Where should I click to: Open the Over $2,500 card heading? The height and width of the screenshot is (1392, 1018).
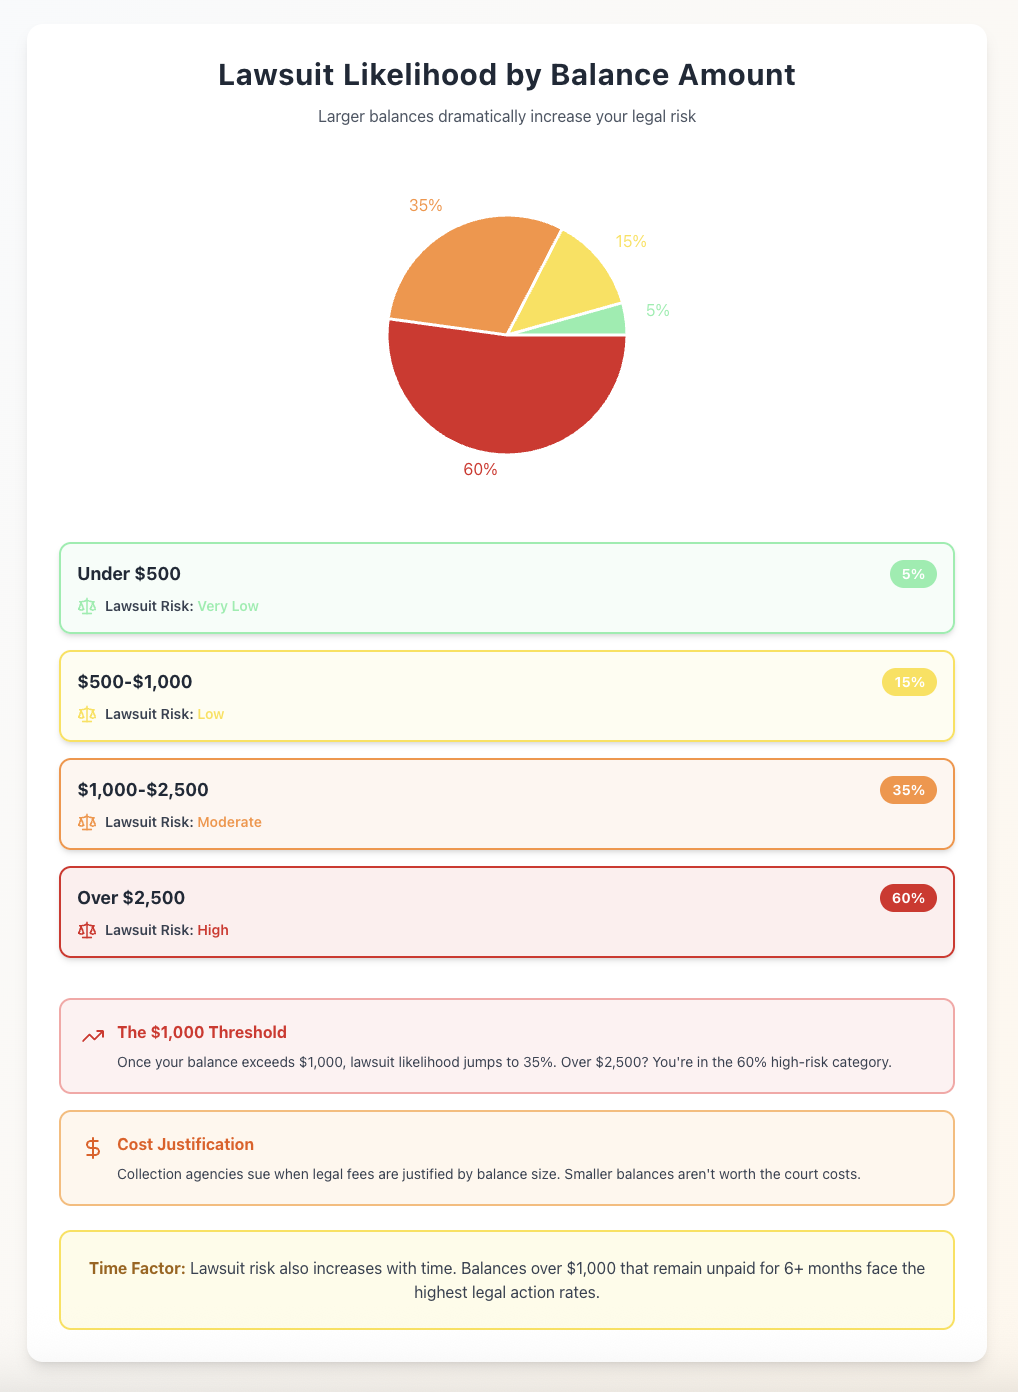pyautogui.click(x=131, y=898)
